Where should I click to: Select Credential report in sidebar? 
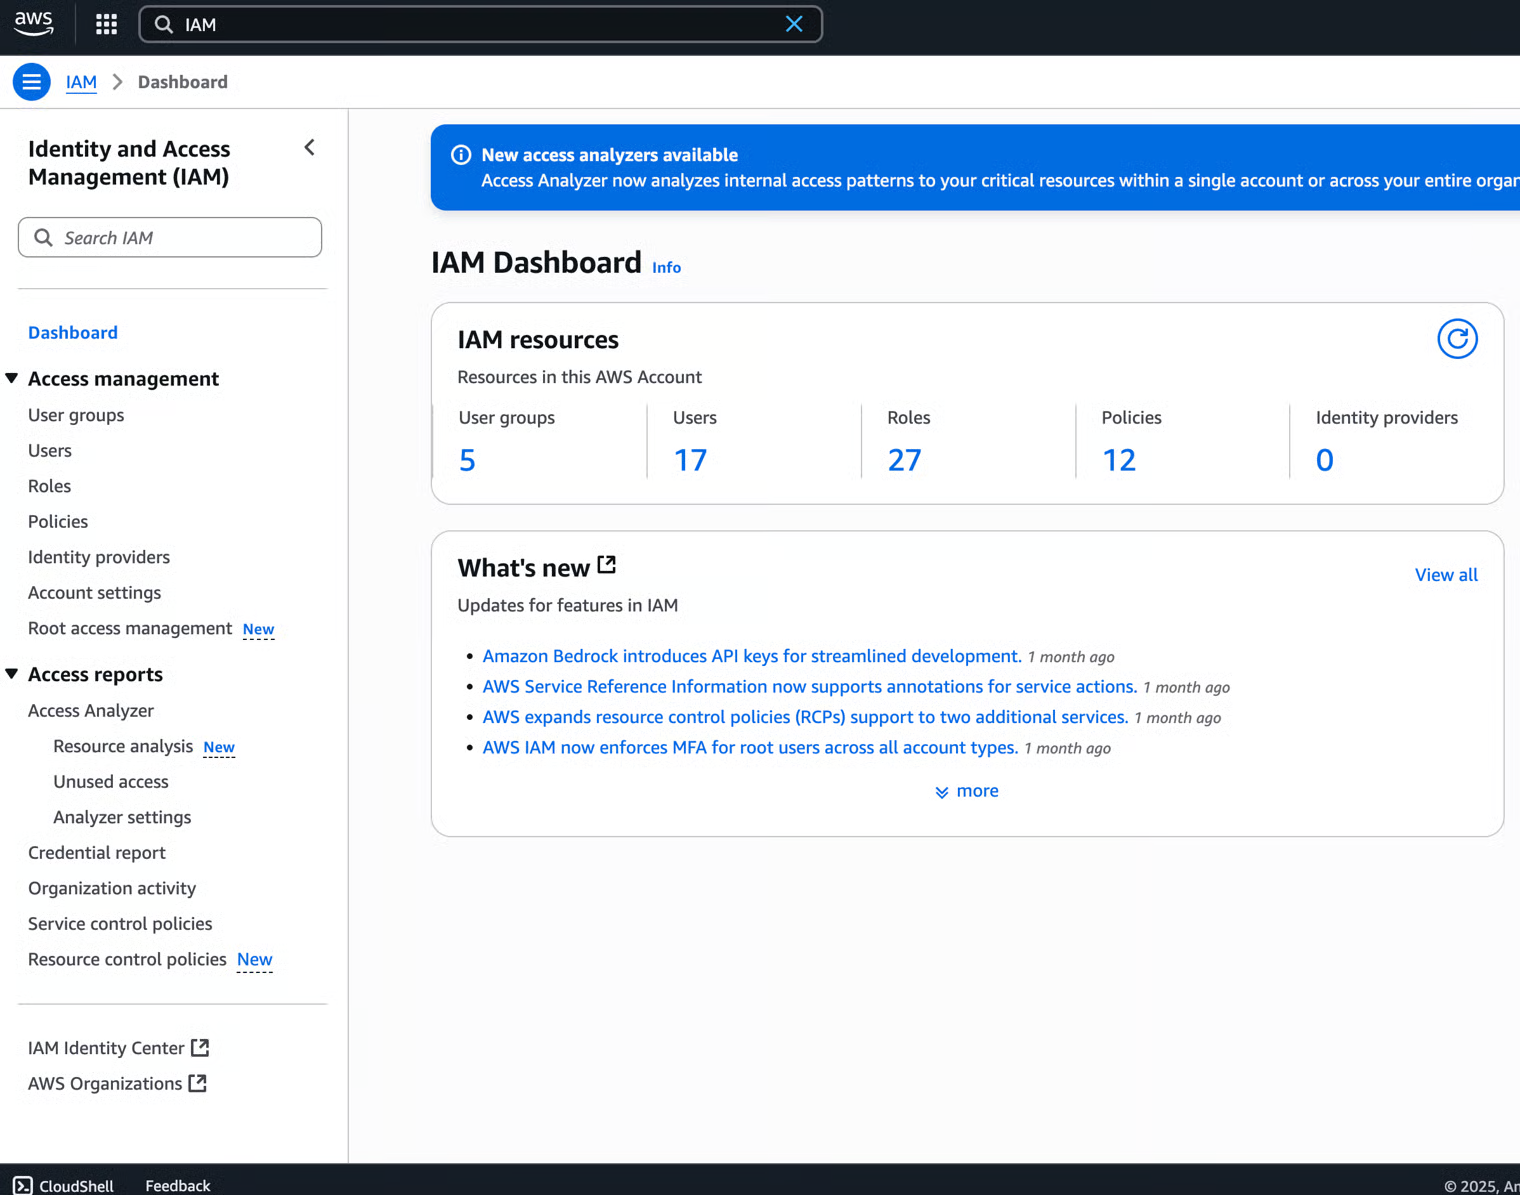coord(97,853)
